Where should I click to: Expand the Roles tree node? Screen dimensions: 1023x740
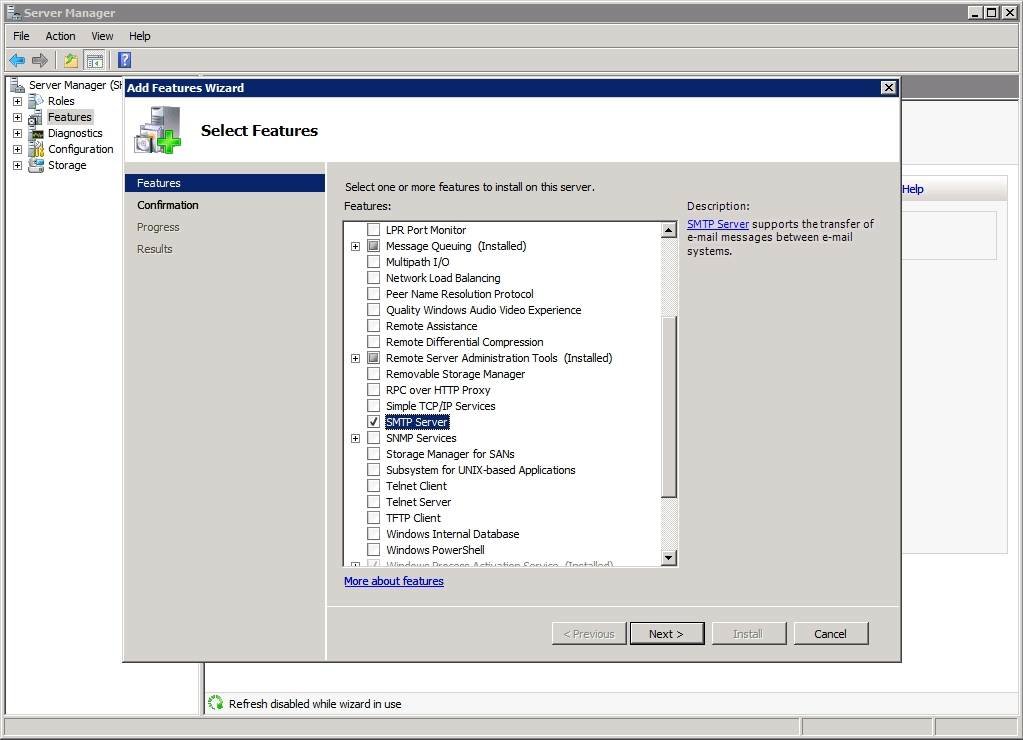click(x=17, y=101)
